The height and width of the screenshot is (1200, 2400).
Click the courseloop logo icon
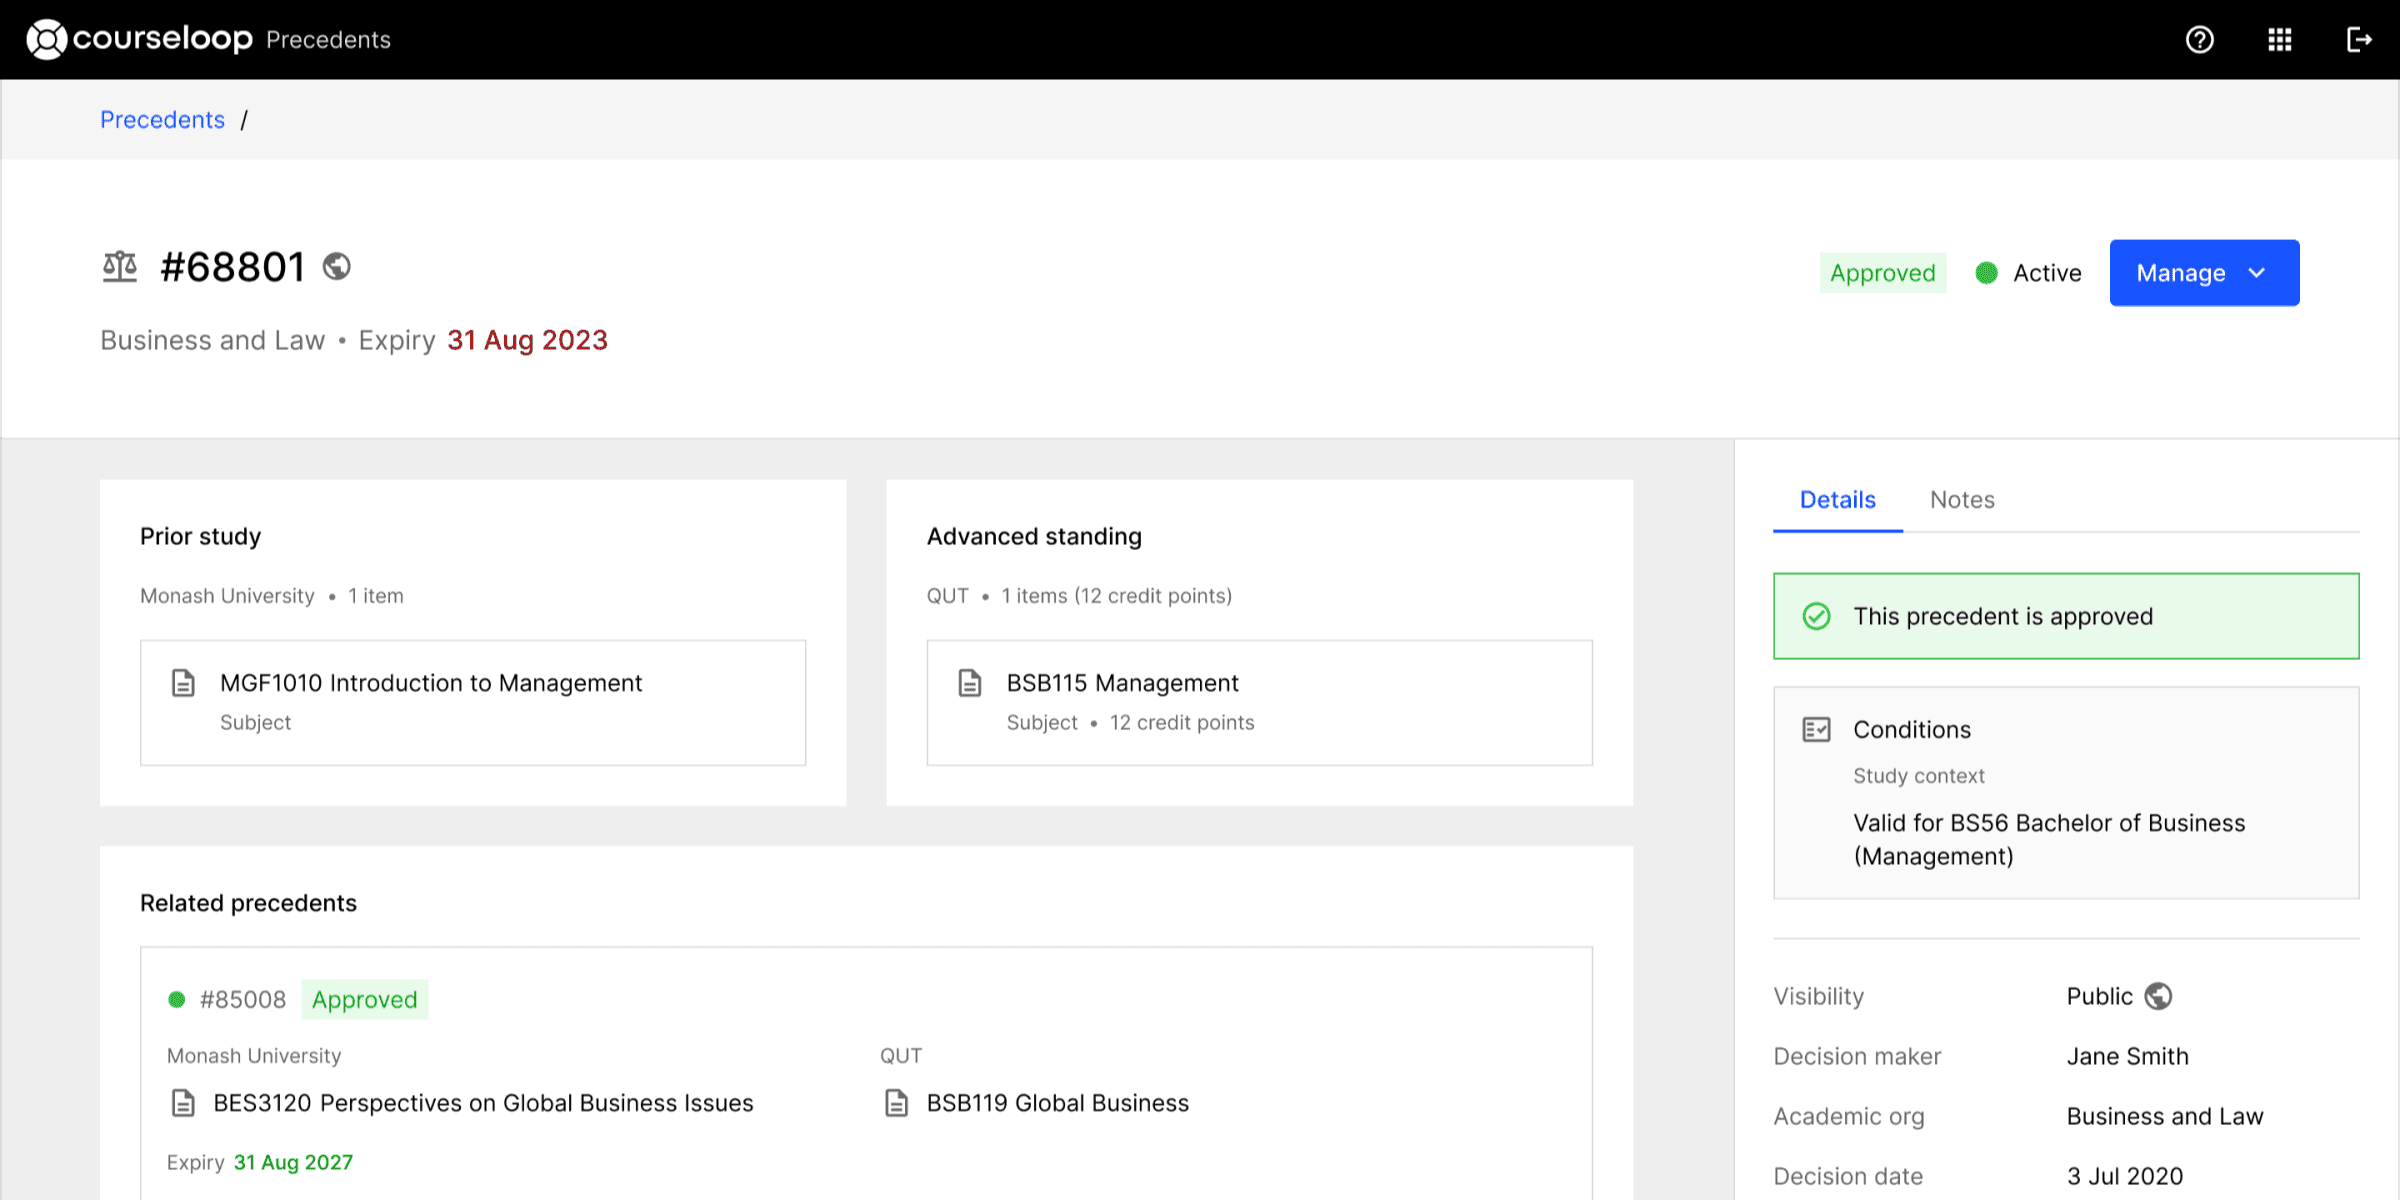click(46, 40)
